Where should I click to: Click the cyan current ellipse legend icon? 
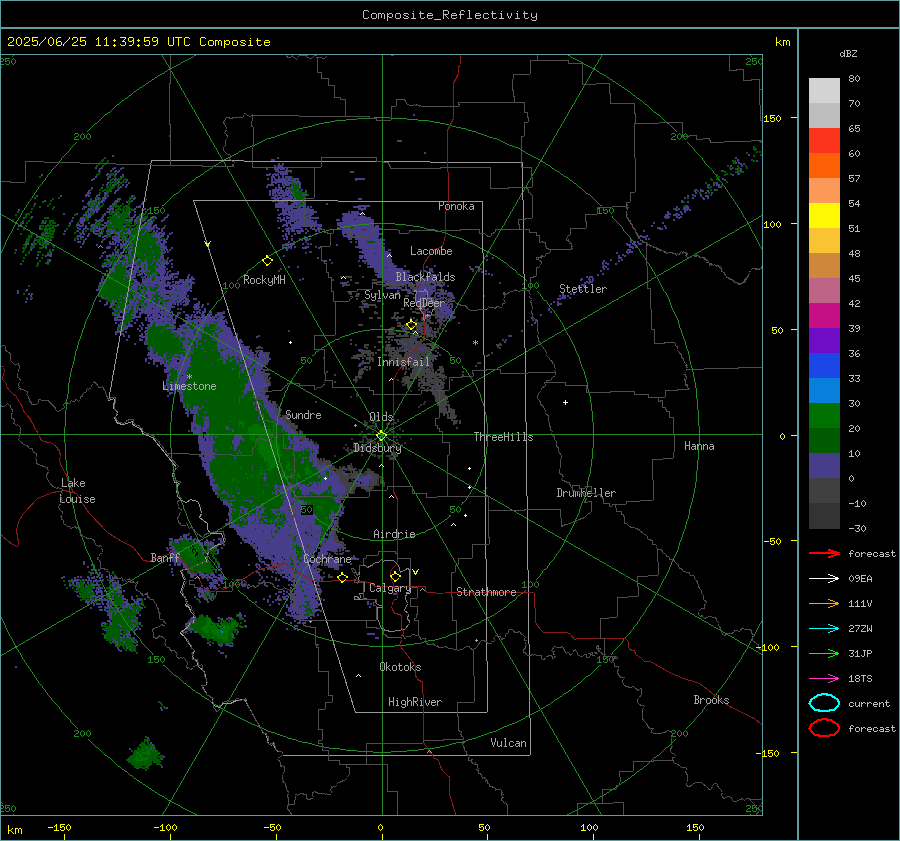click(824, 703)
